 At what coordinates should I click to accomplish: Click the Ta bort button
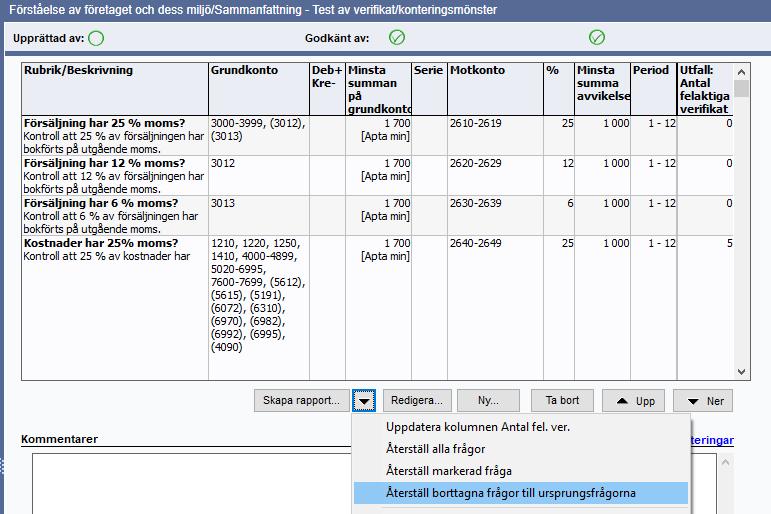563,400
